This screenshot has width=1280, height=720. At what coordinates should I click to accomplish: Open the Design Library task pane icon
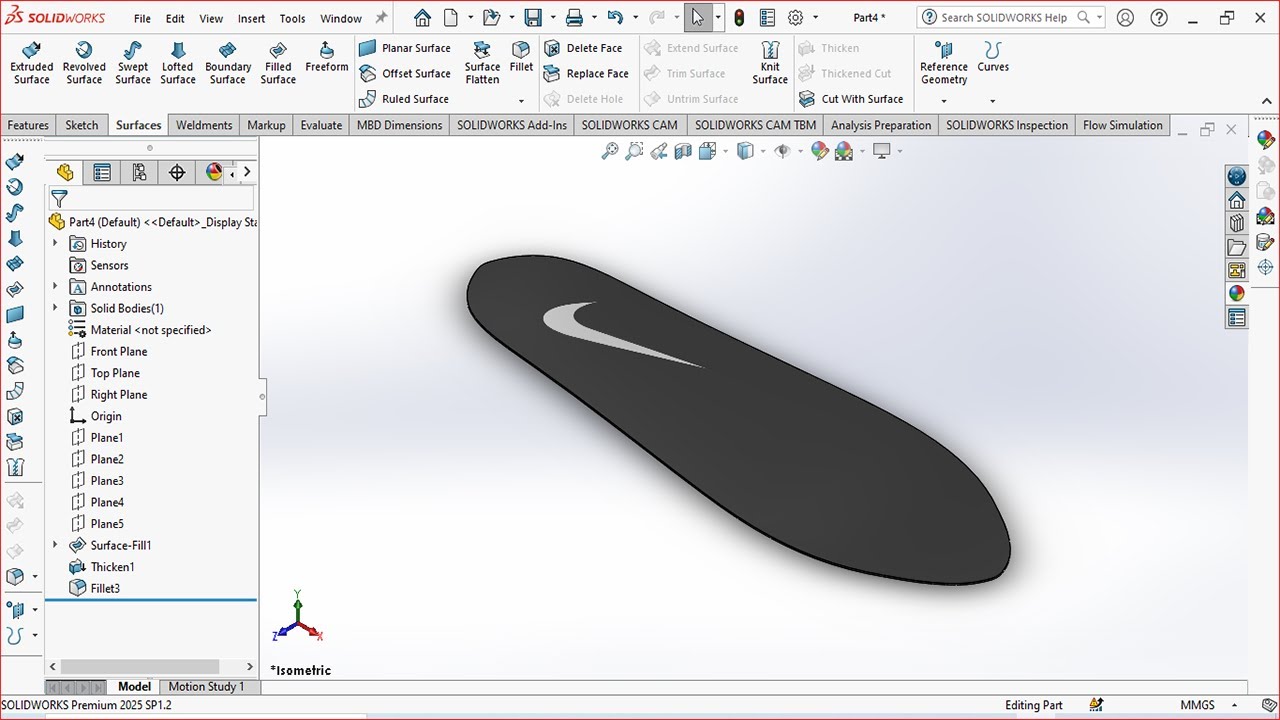click(1237, 223)
